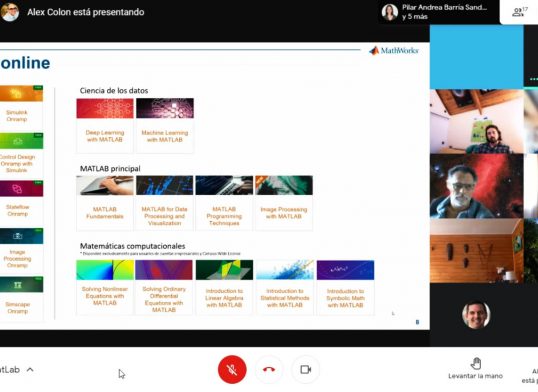Click the Image Processing Onramp card
This screenshot has width=538, height=392.
coord(21,249)
